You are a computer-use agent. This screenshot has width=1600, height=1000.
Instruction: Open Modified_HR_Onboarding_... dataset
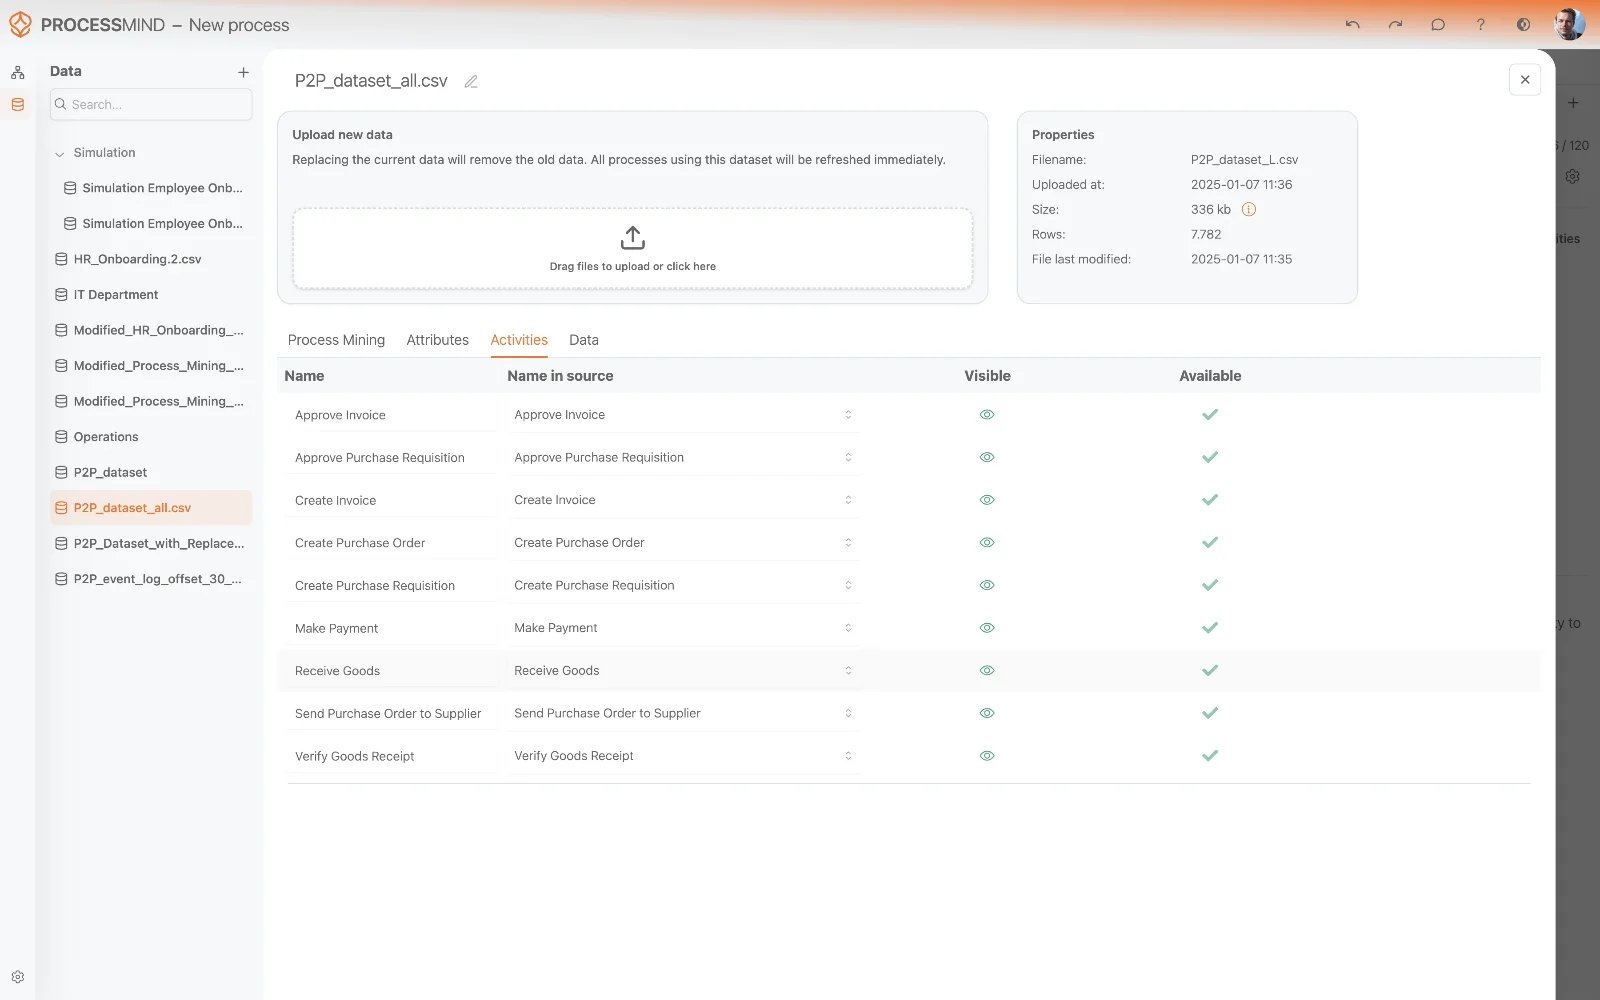click(151, 330)
